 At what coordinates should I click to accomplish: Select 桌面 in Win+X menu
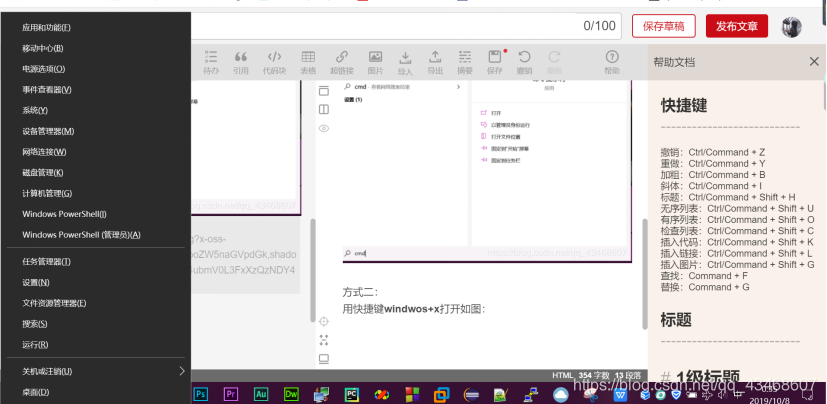pyautogui.click(x=96, y=392)
